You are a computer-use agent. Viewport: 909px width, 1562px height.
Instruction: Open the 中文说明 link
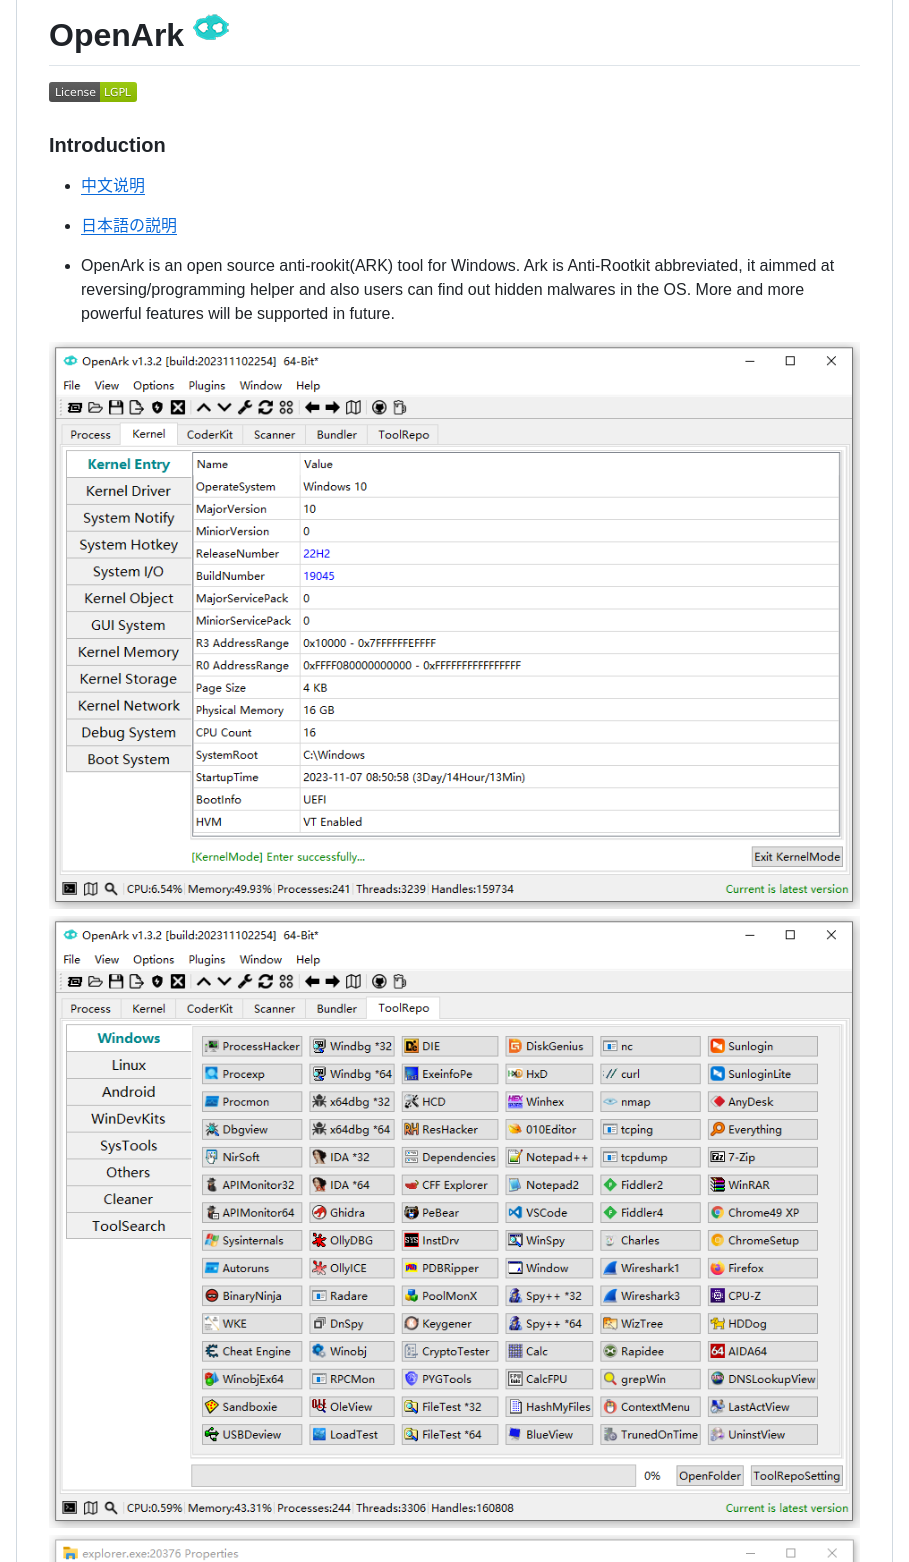113,186
